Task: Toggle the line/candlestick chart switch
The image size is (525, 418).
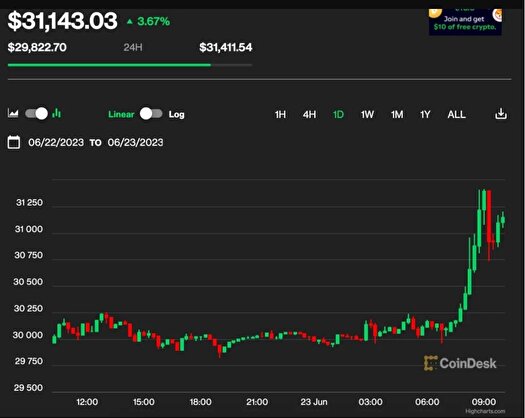Action: click(x=36, y=114)
